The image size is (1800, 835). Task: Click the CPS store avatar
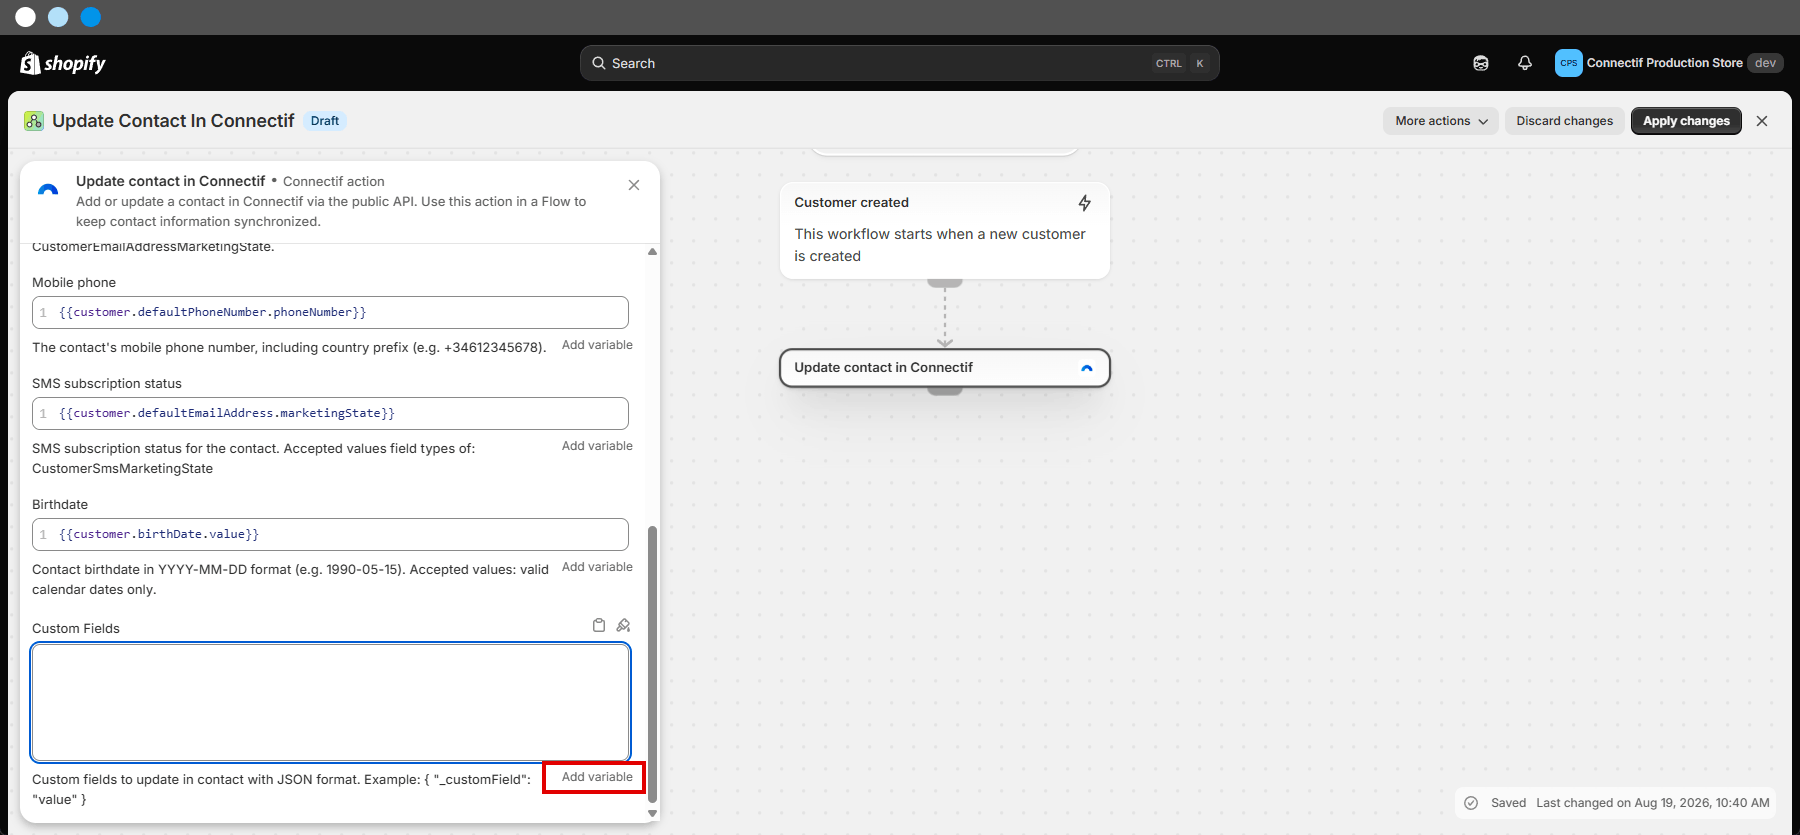[1568, 63]
